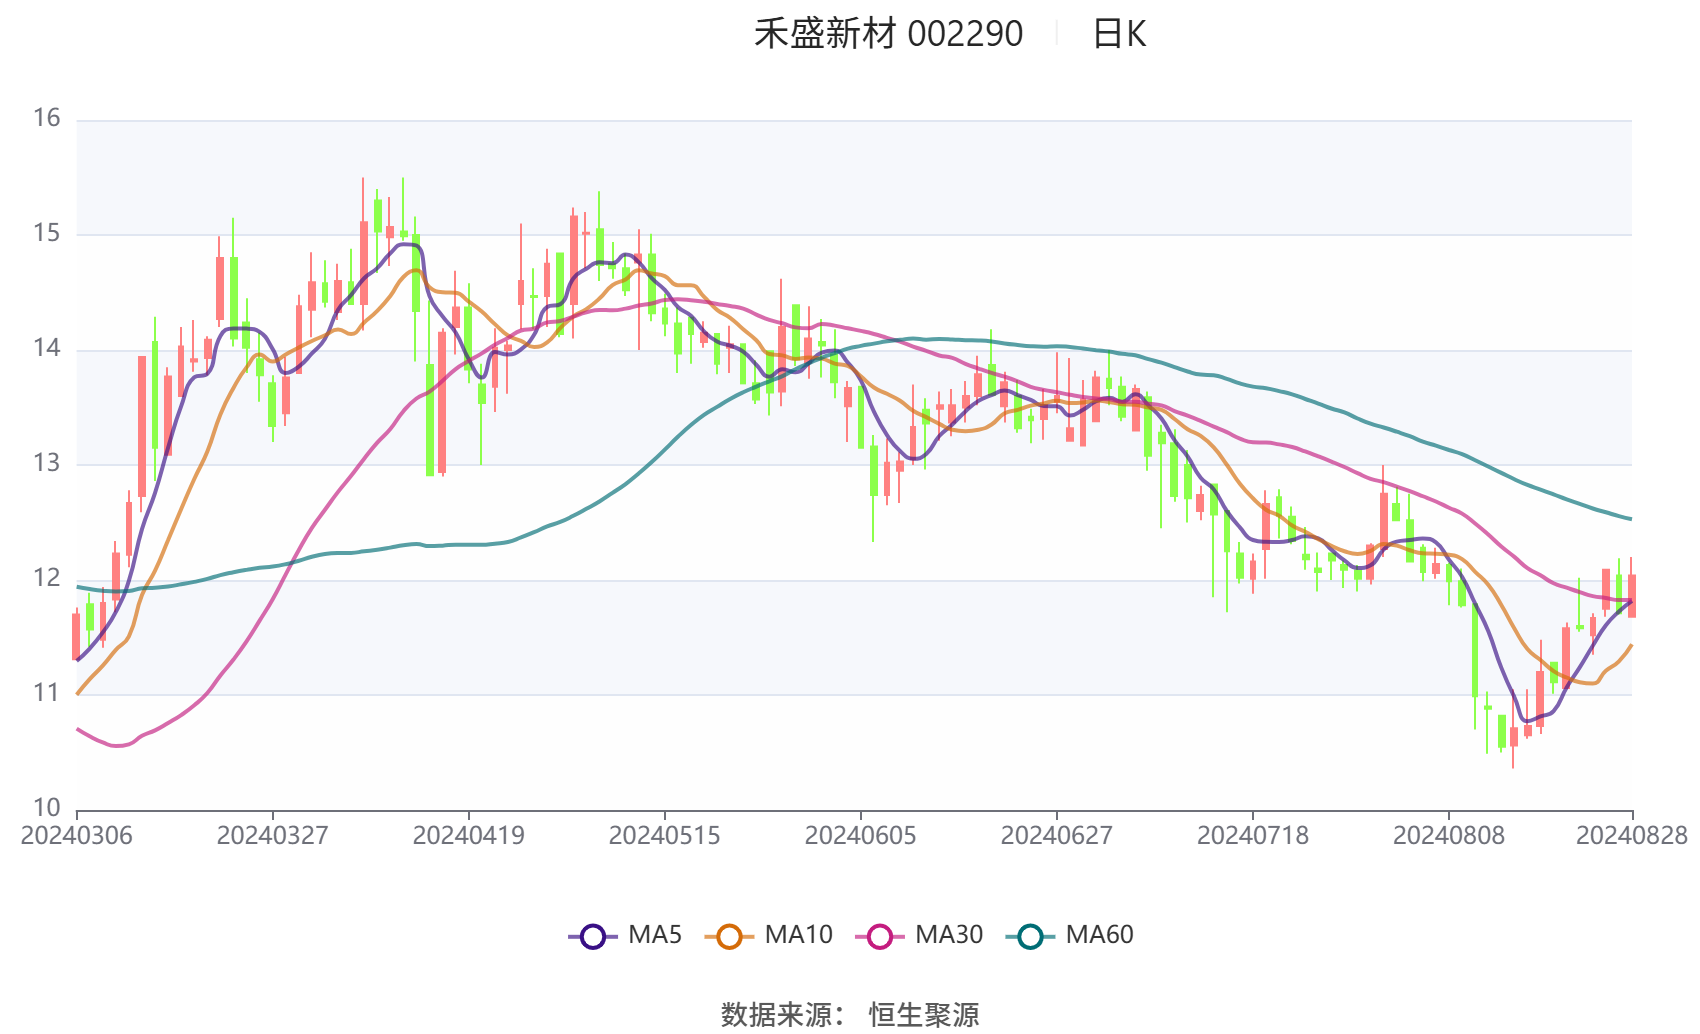Toggle the MA5 legend series
This screenshot has width=1700, height=1034.
pyautogui.click(x=625, y=936)
